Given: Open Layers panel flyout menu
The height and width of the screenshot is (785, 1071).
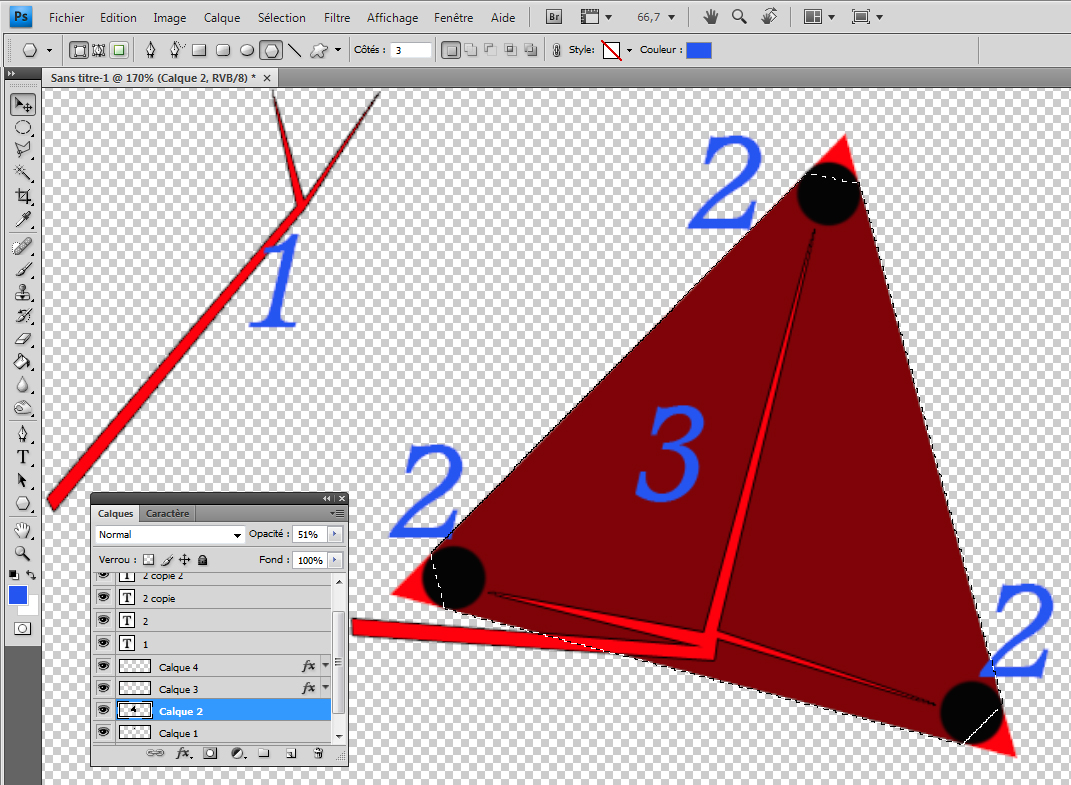Looking at the screenshot, I should click(337, 513).
